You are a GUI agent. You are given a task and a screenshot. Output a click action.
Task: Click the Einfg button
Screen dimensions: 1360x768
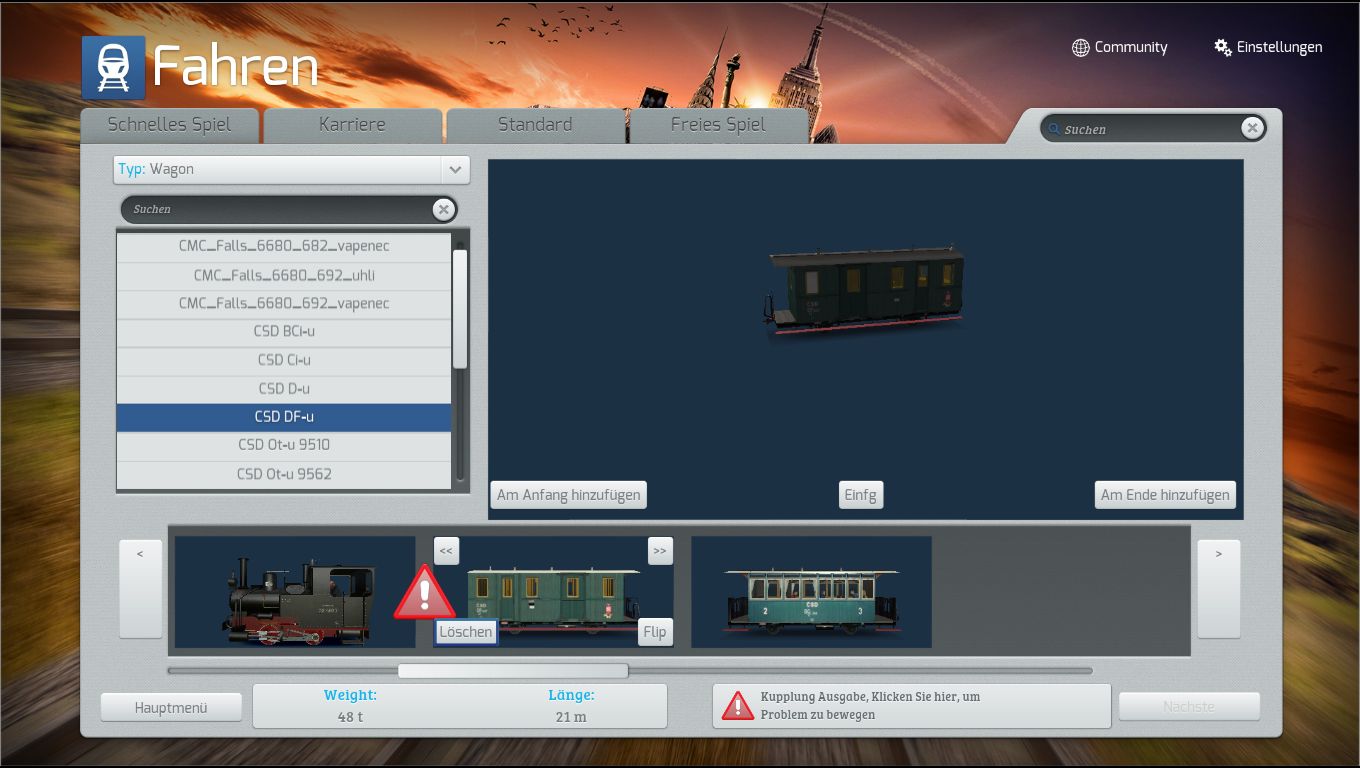[861, 495]
